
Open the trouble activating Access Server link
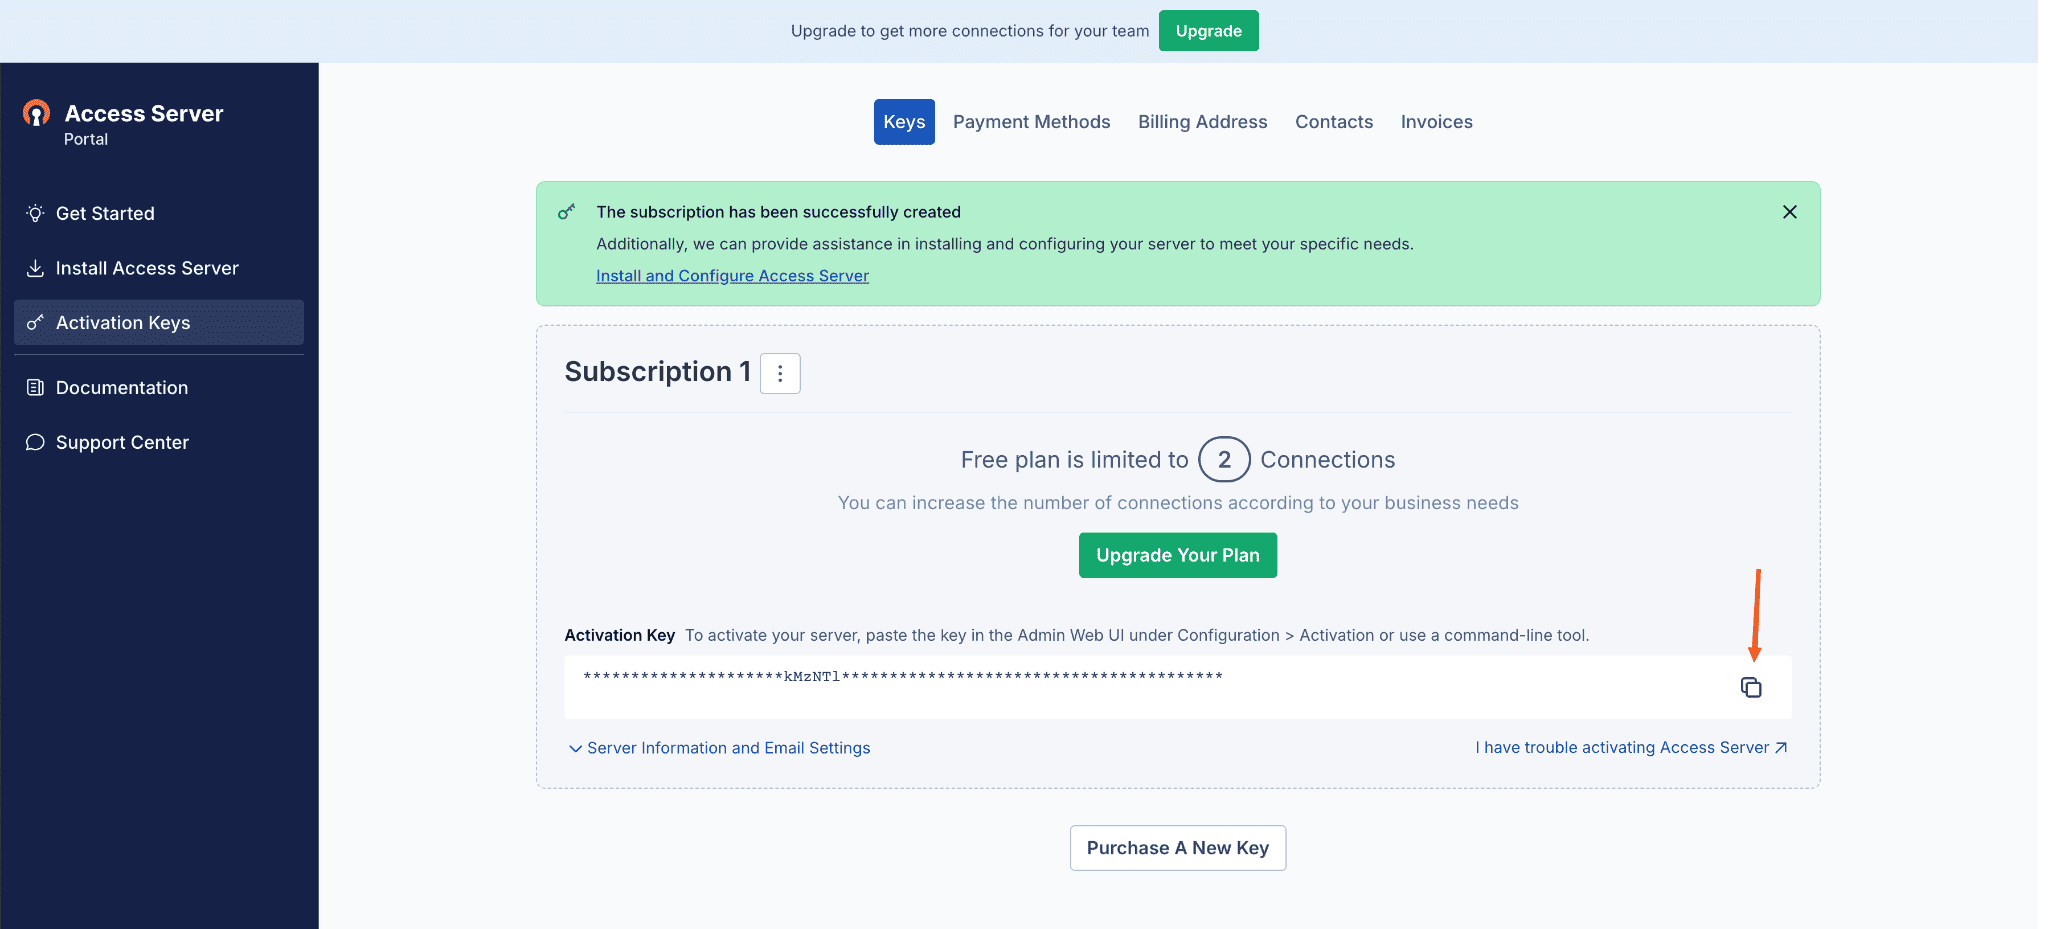(1631, 748)
